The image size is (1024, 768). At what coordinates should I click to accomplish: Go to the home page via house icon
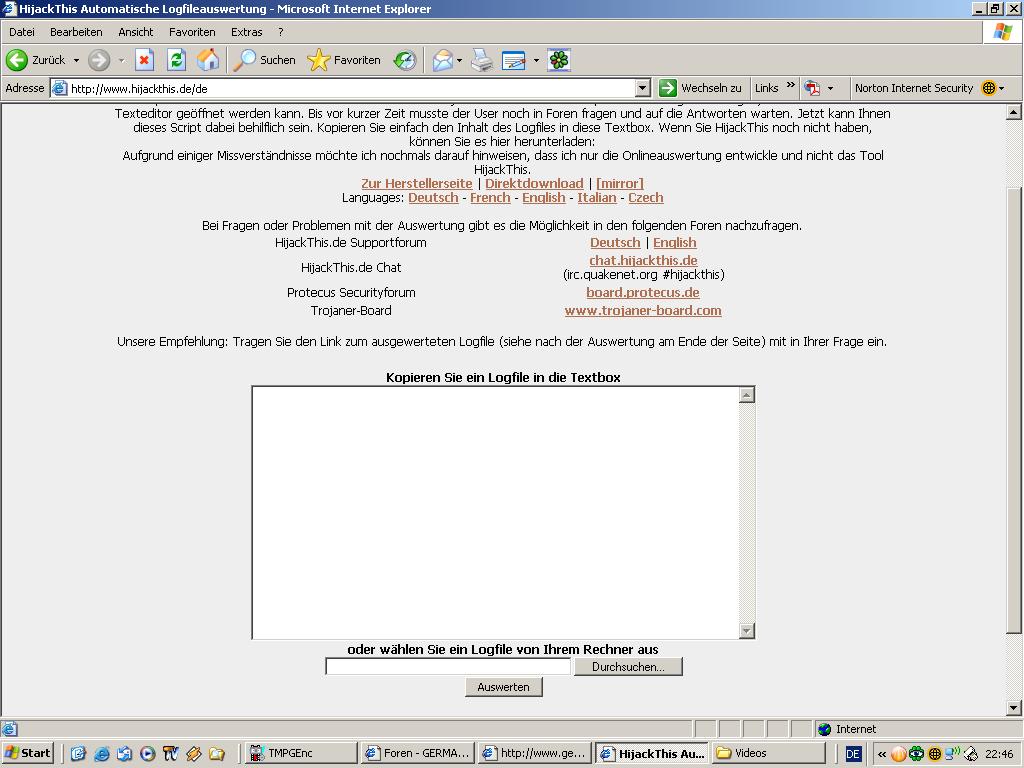(208, 60)
